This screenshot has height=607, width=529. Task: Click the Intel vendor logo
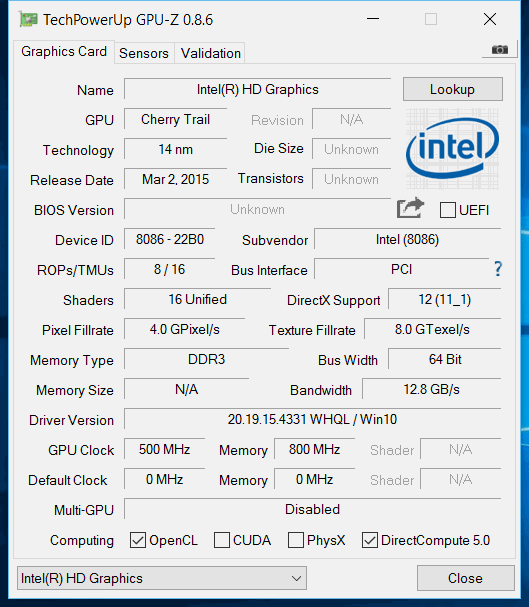(x=452, y=148)
